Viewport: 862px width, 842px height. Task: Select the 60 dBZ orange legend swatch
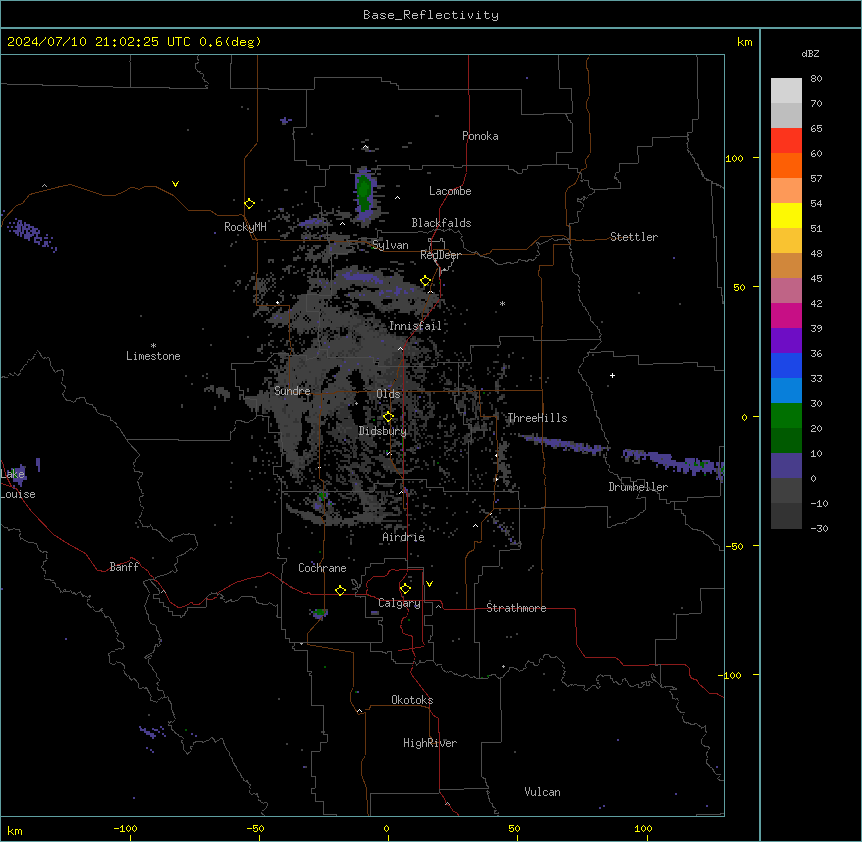[x=786, y=165]
